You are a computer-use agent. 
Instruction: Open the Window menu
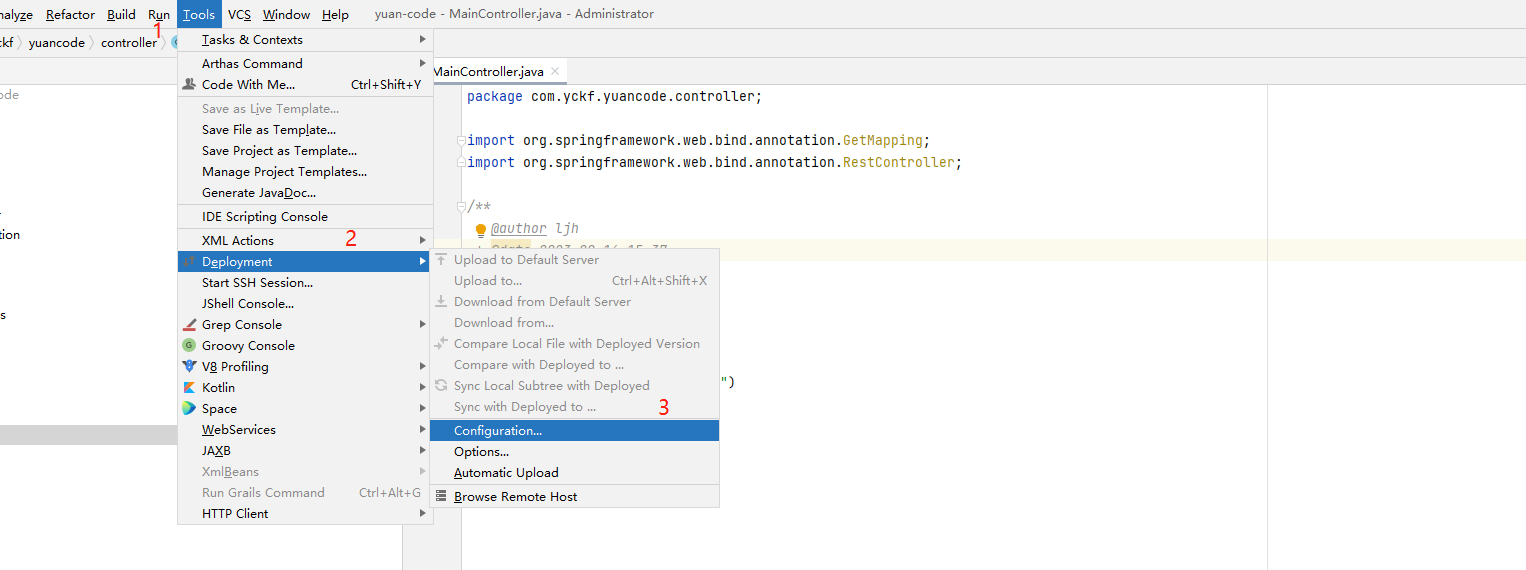(x=286, y=15)
